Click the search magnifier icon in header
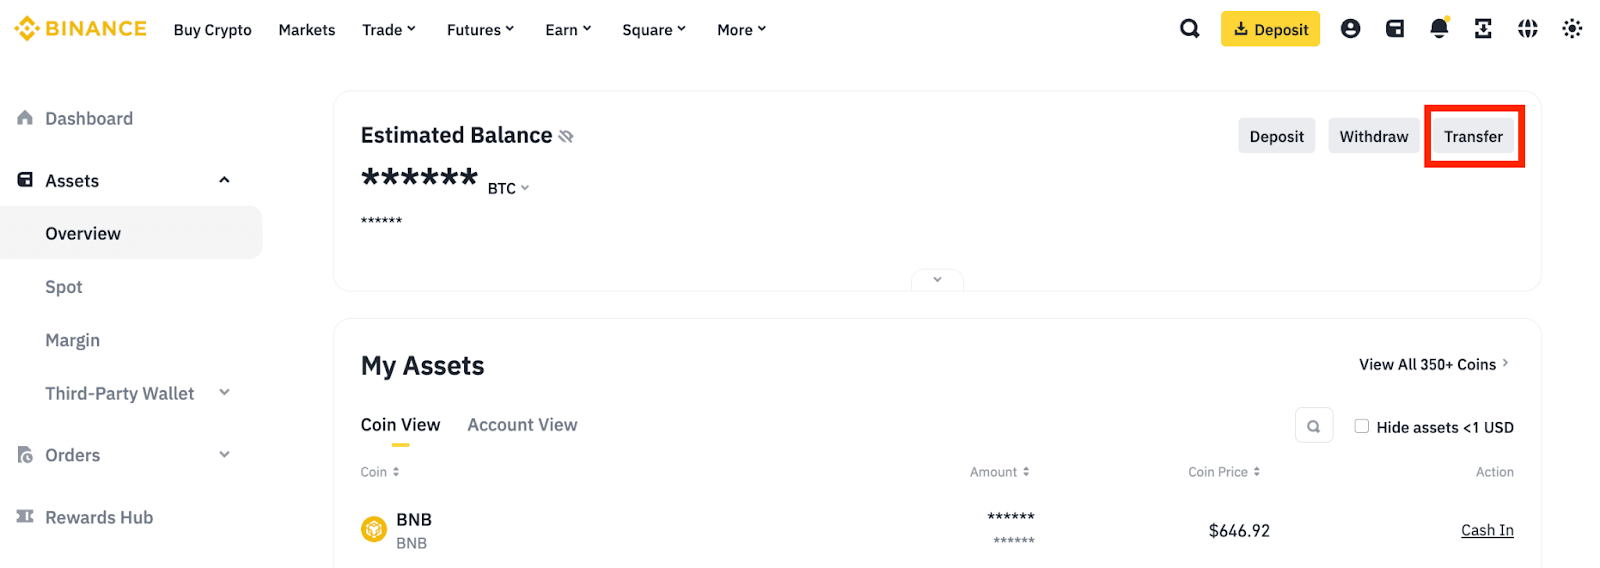Image resolution: width=1600 pixels, height=568 pixels. point(1189,29)
